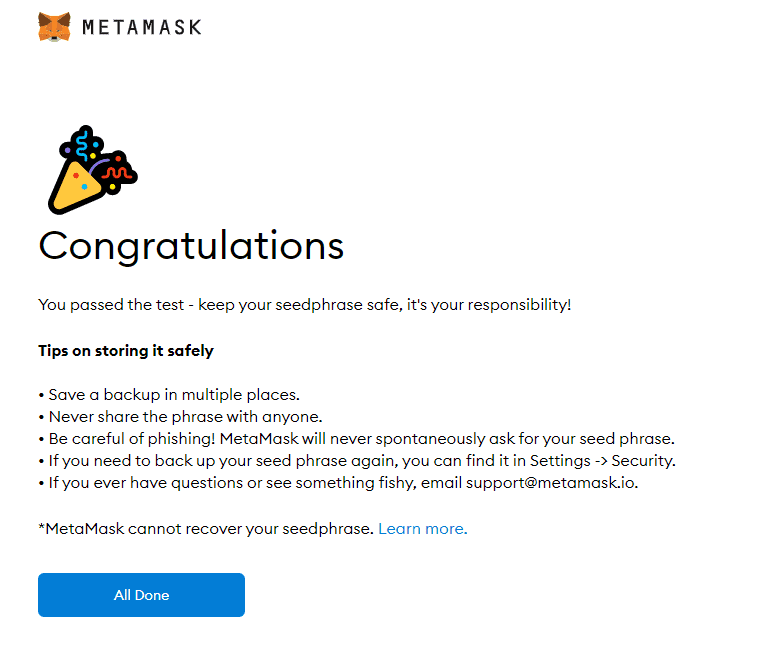
Task: Click '*MetaMask cannot recover your seedphrase' text
Action: (205, 529)
